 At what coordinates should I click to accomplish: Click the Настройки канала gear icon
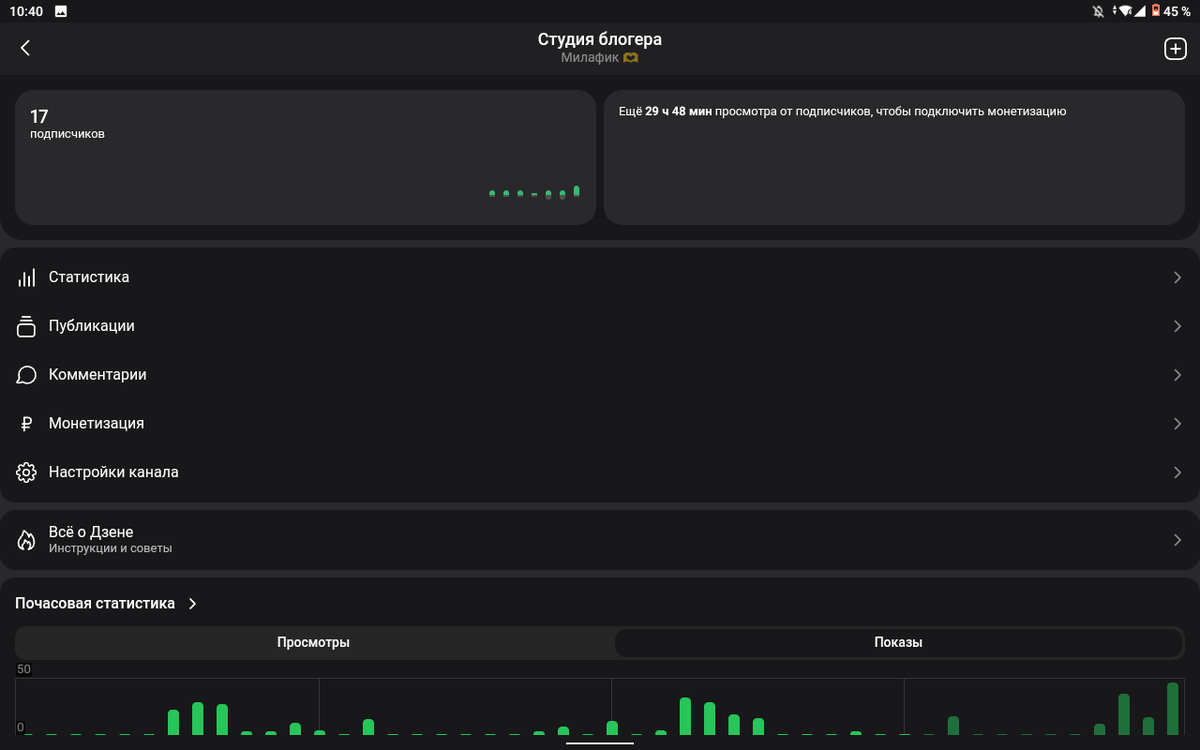27,472
